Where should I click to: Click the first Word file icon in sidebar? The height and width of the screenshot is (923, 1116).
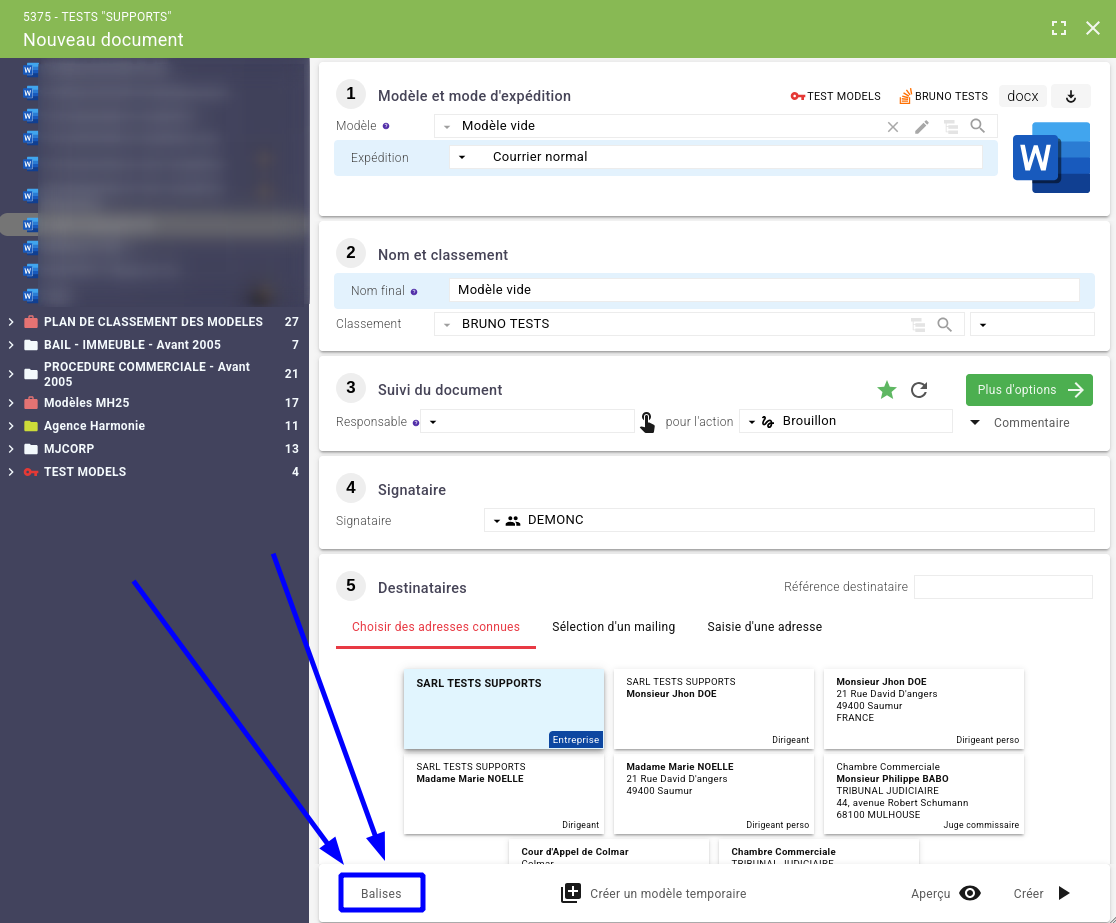(30, 70)
